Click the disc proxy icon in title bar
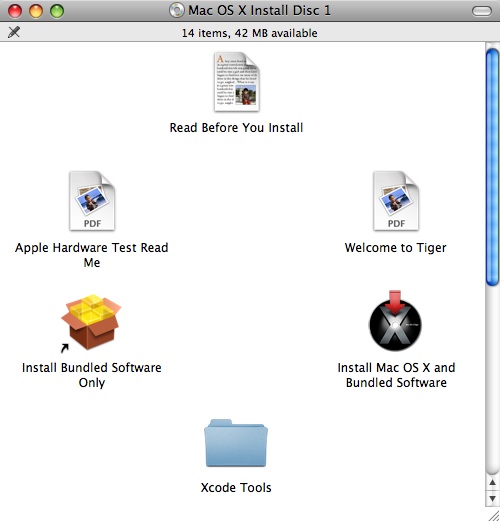 point(176,10)
